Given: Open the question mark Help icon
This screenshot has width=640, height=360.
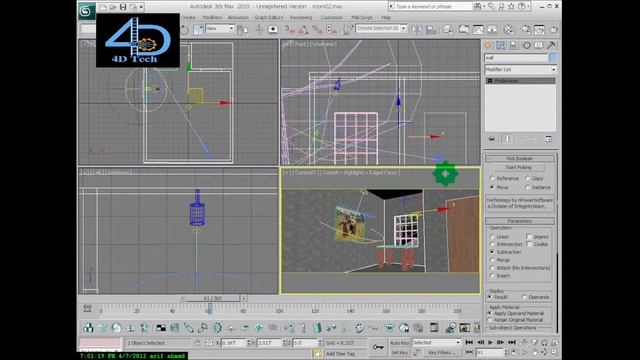Looking at the screenshot, I should click(x=521, y=7).
